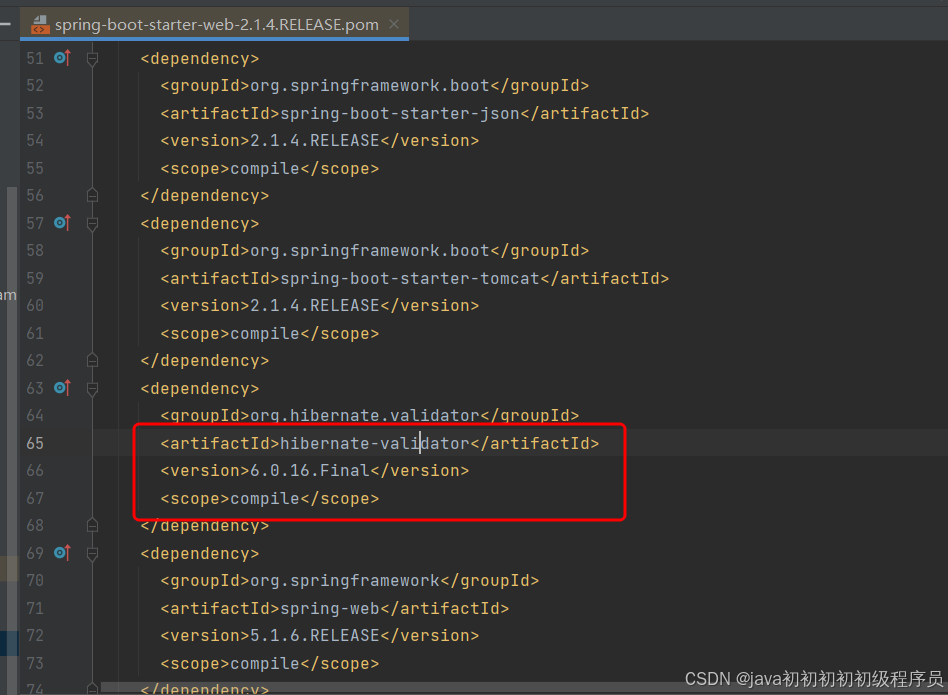Click the groupId org.hibernate.validator text
The image size is (948, 695).
click(x=365, y=416)
